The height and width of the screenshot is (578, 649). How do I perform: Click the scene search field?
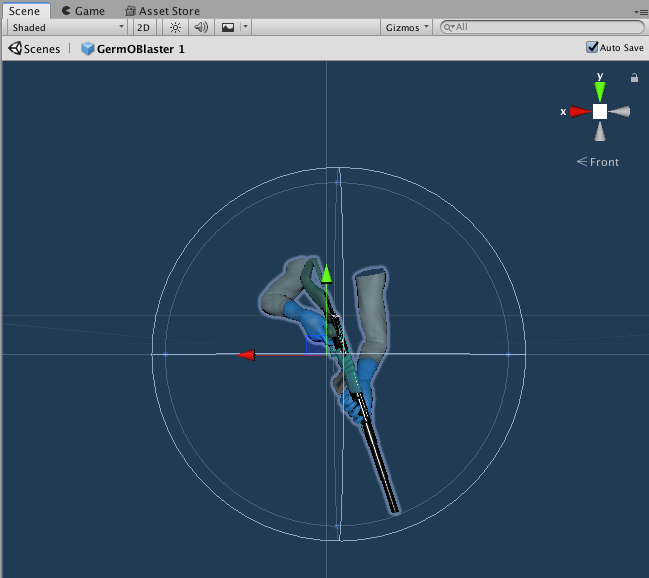(x=545, y=28)
